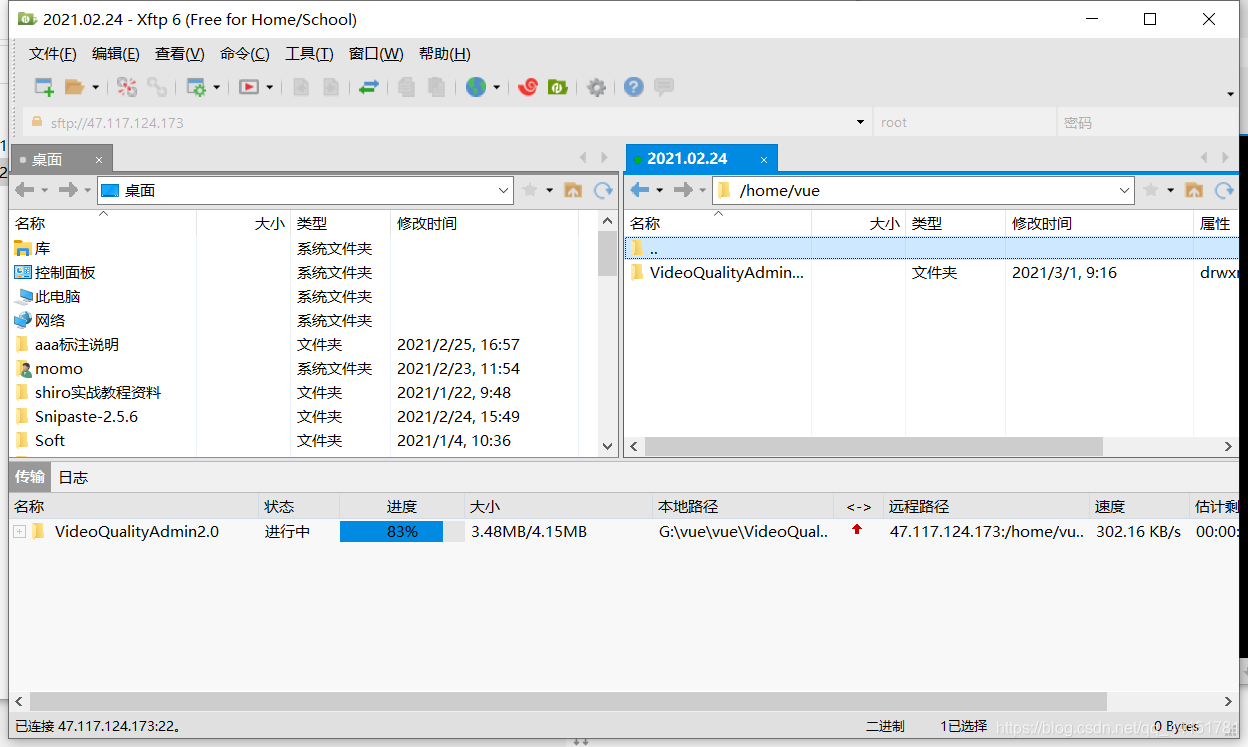Switch to the 传输 tab

[x=30, y=477]
